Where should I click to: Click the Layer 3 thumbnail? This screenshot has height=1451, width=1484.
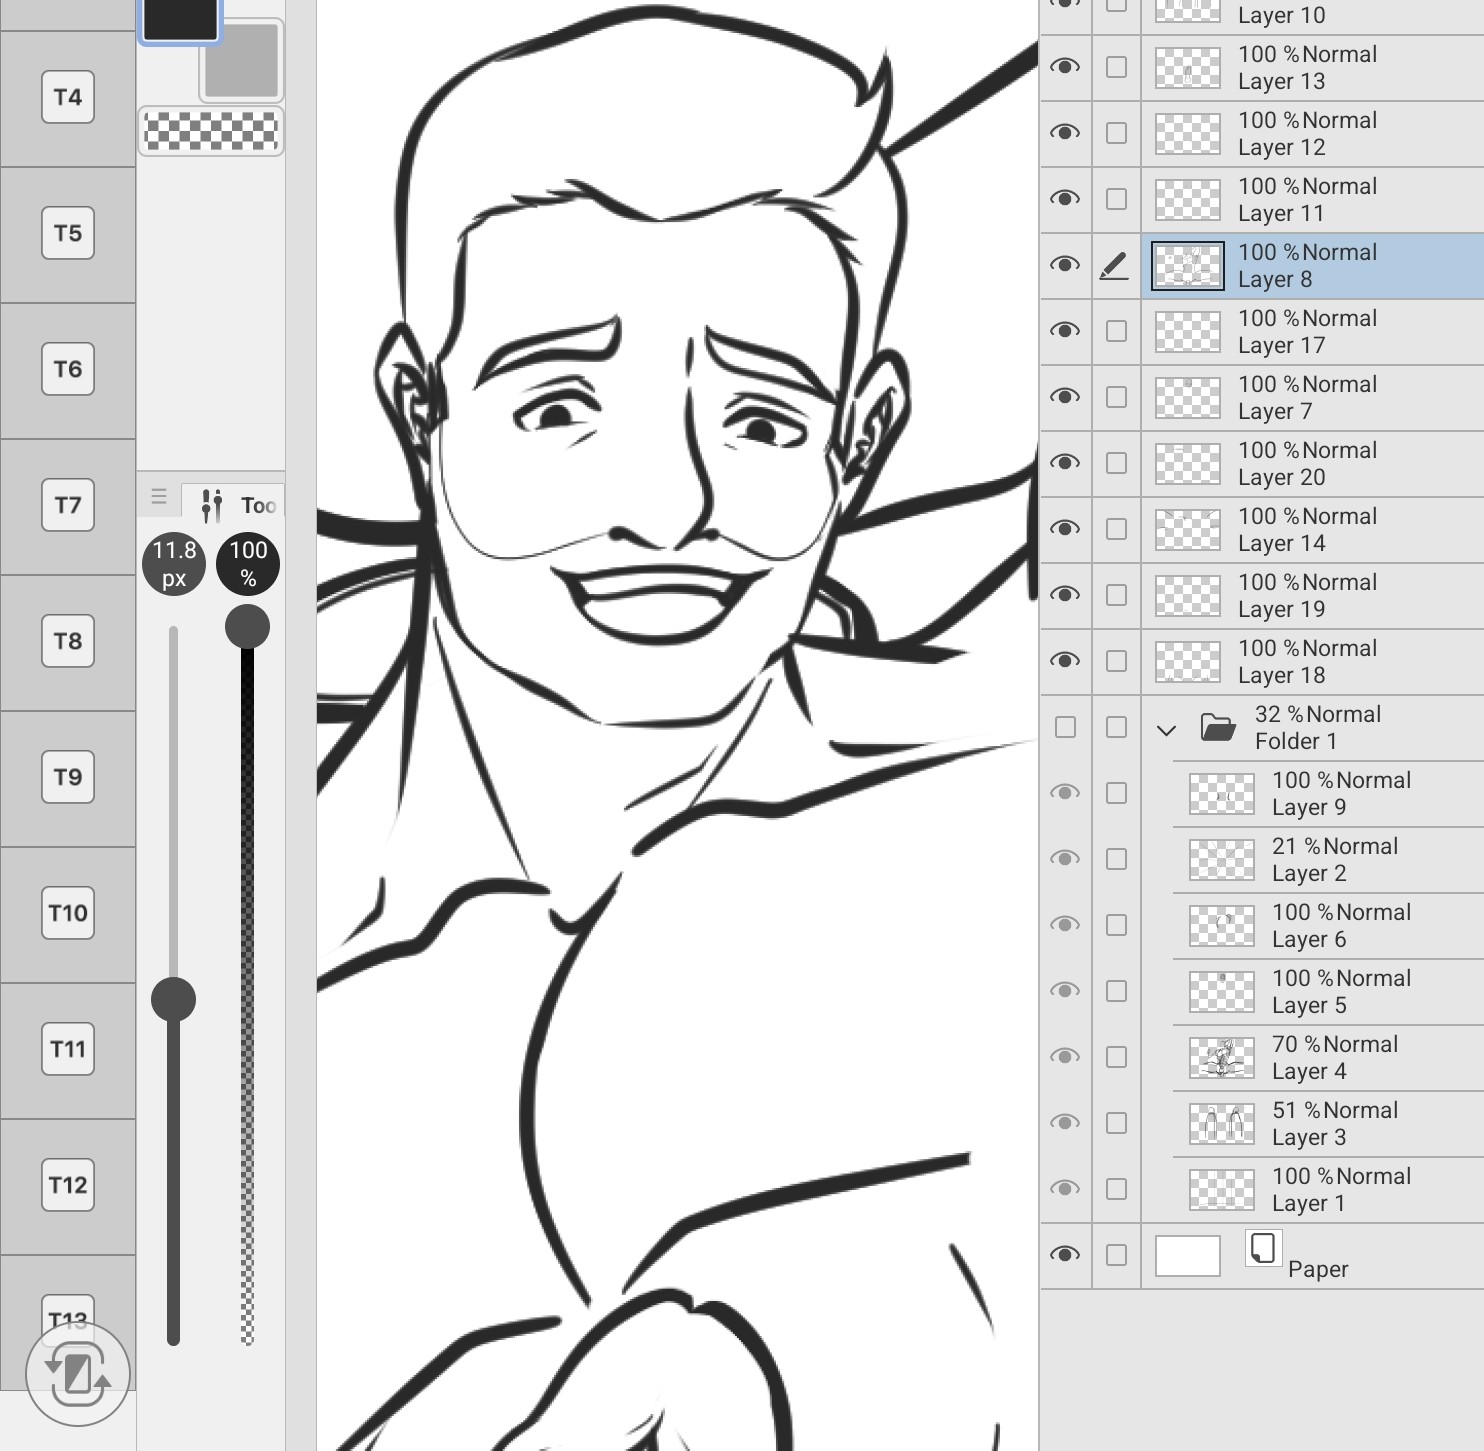point(1222,1123)
